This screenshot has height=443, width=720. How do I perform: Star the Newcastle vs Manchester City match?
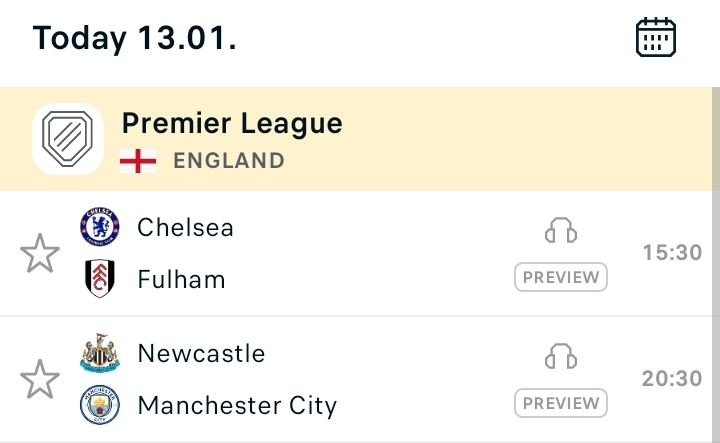click(40, 380)
